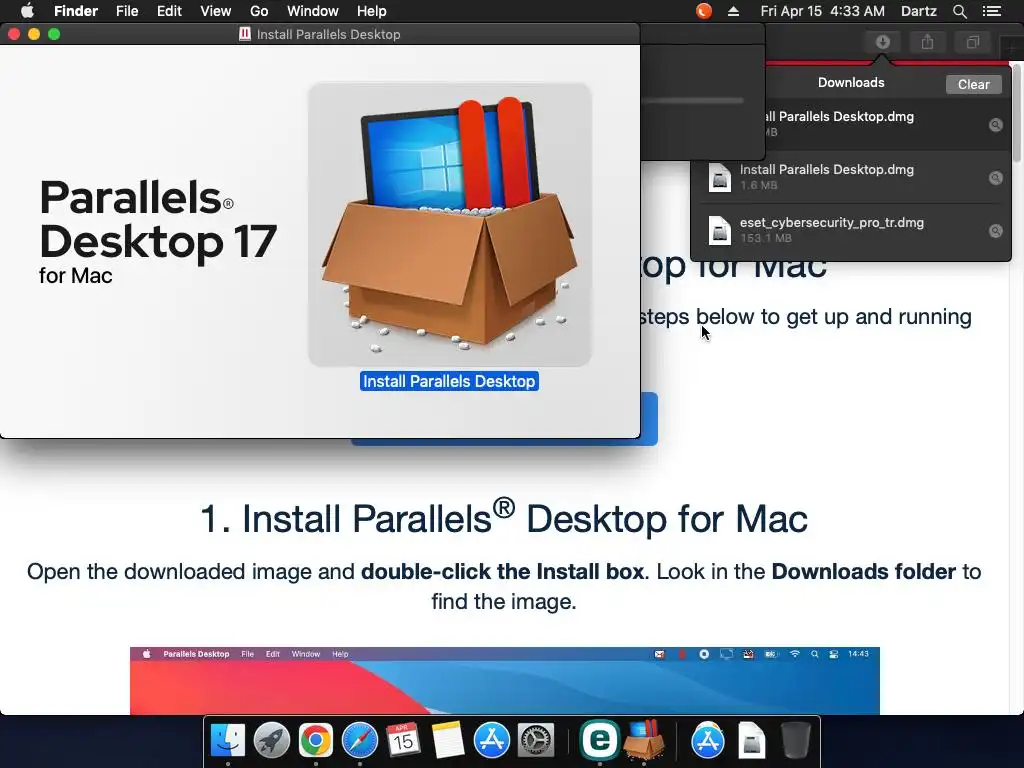The height and width of the screenshot is (768, 1024).
Task: Zoom the Install Parallels Desktop window
Action: click(54, 34)
